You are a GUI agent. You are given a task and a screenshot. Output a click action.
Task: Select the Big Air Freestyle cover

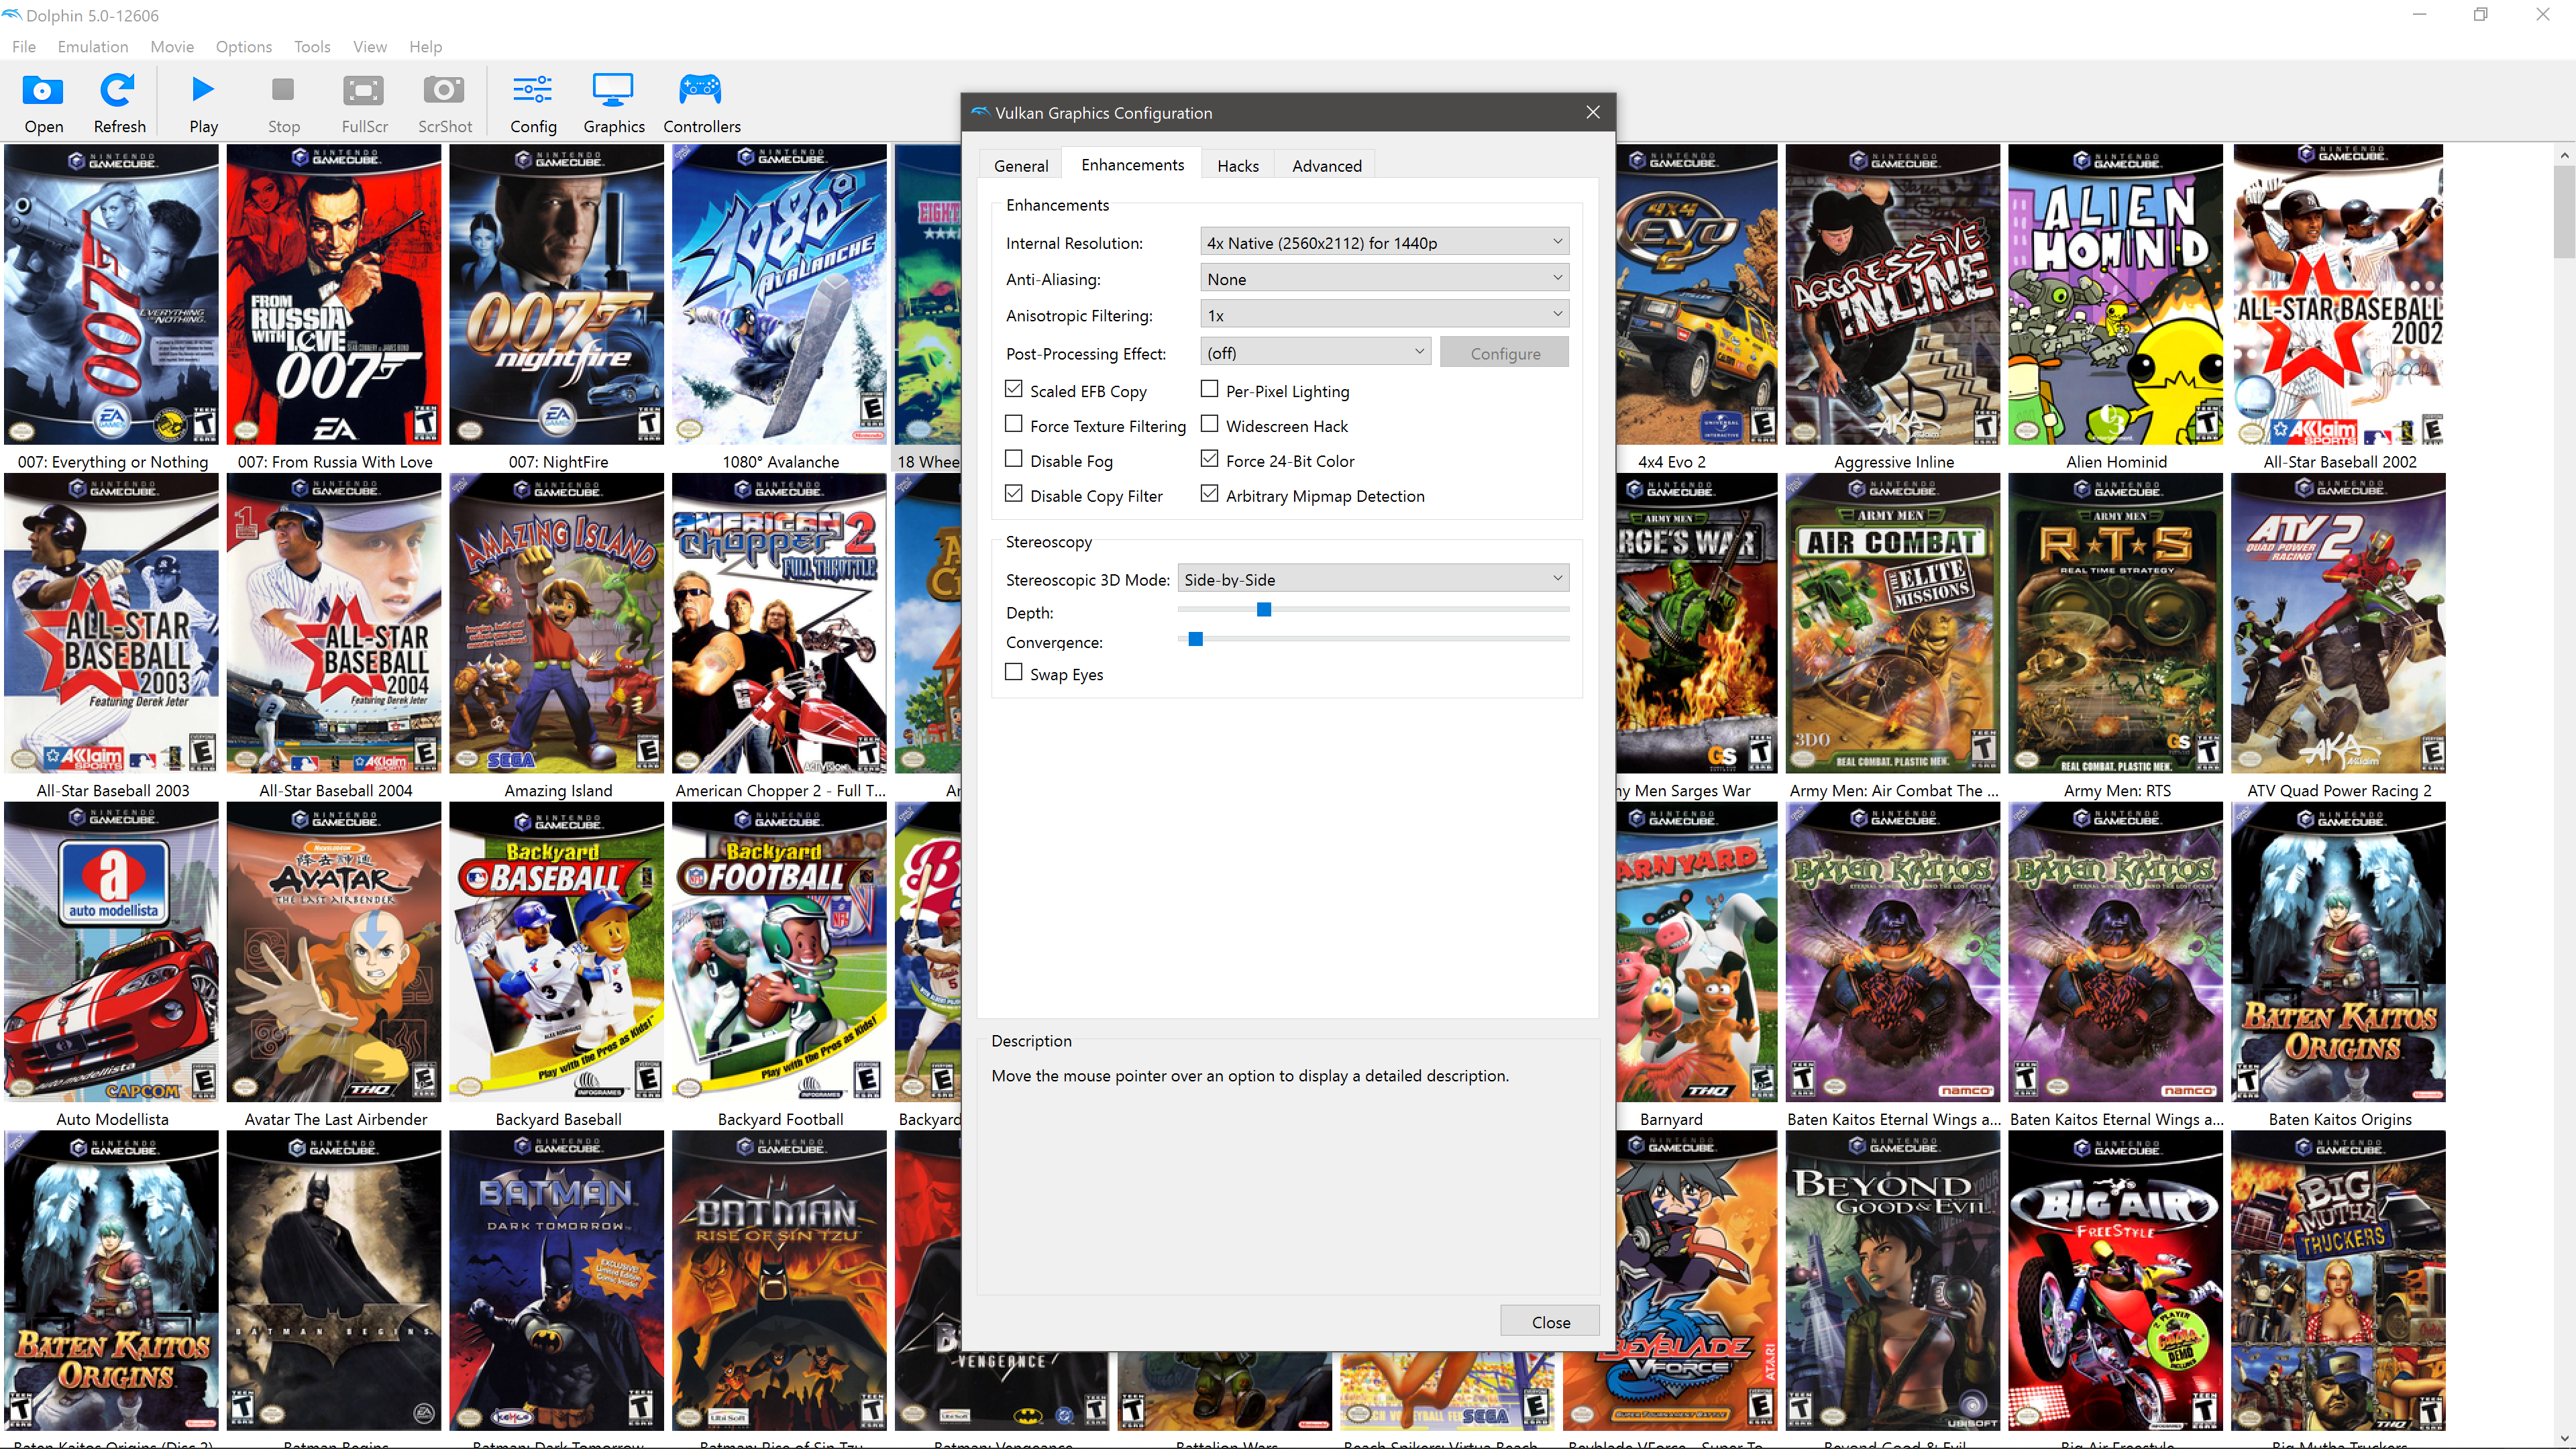(x=2116, y=1281)
